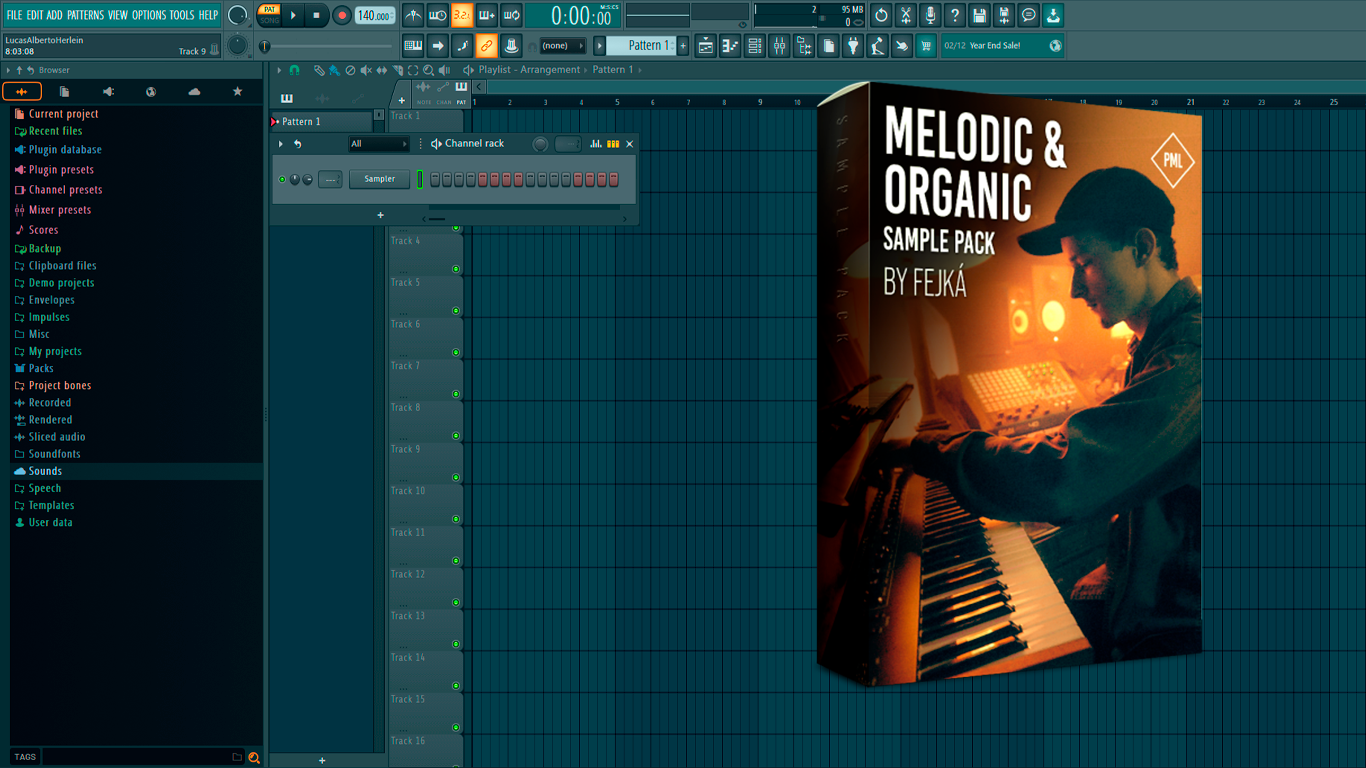Open the Mixer view icon
Screen dimensions: 1366x768
[779, 45]
